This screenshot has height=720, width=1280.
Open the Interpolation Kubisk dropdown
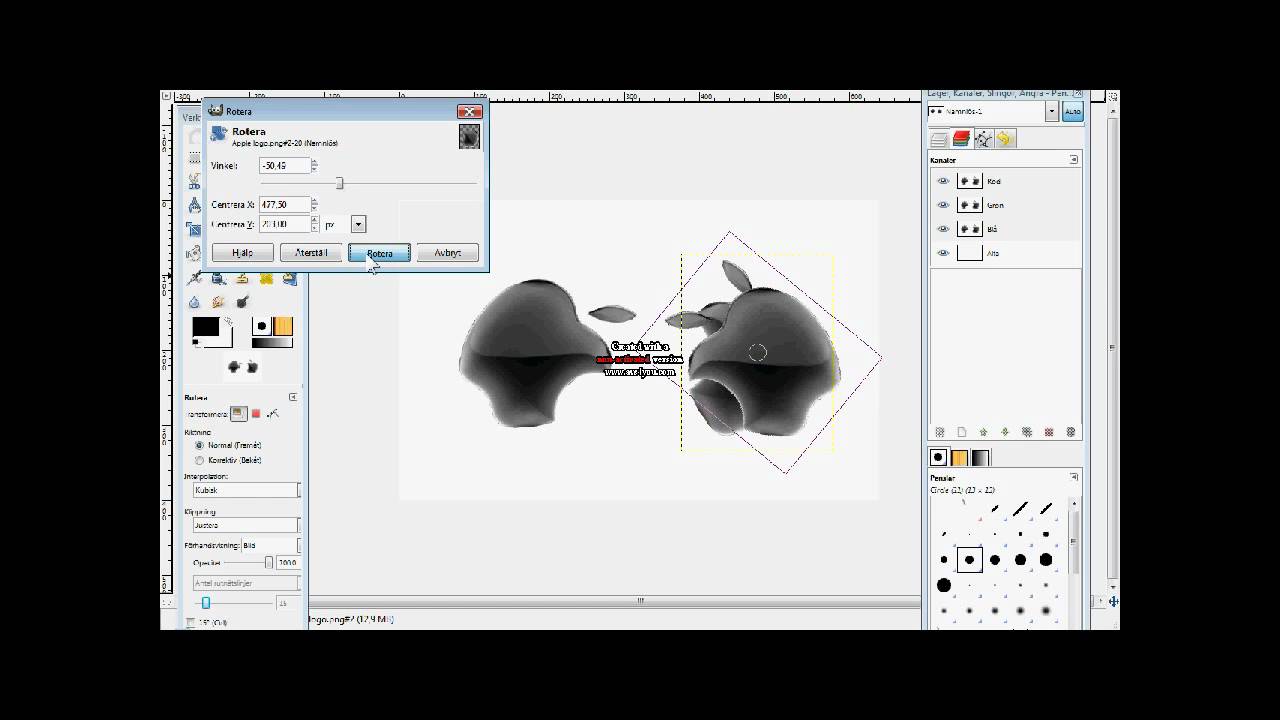pyautogui.click(x=245, y=490)
